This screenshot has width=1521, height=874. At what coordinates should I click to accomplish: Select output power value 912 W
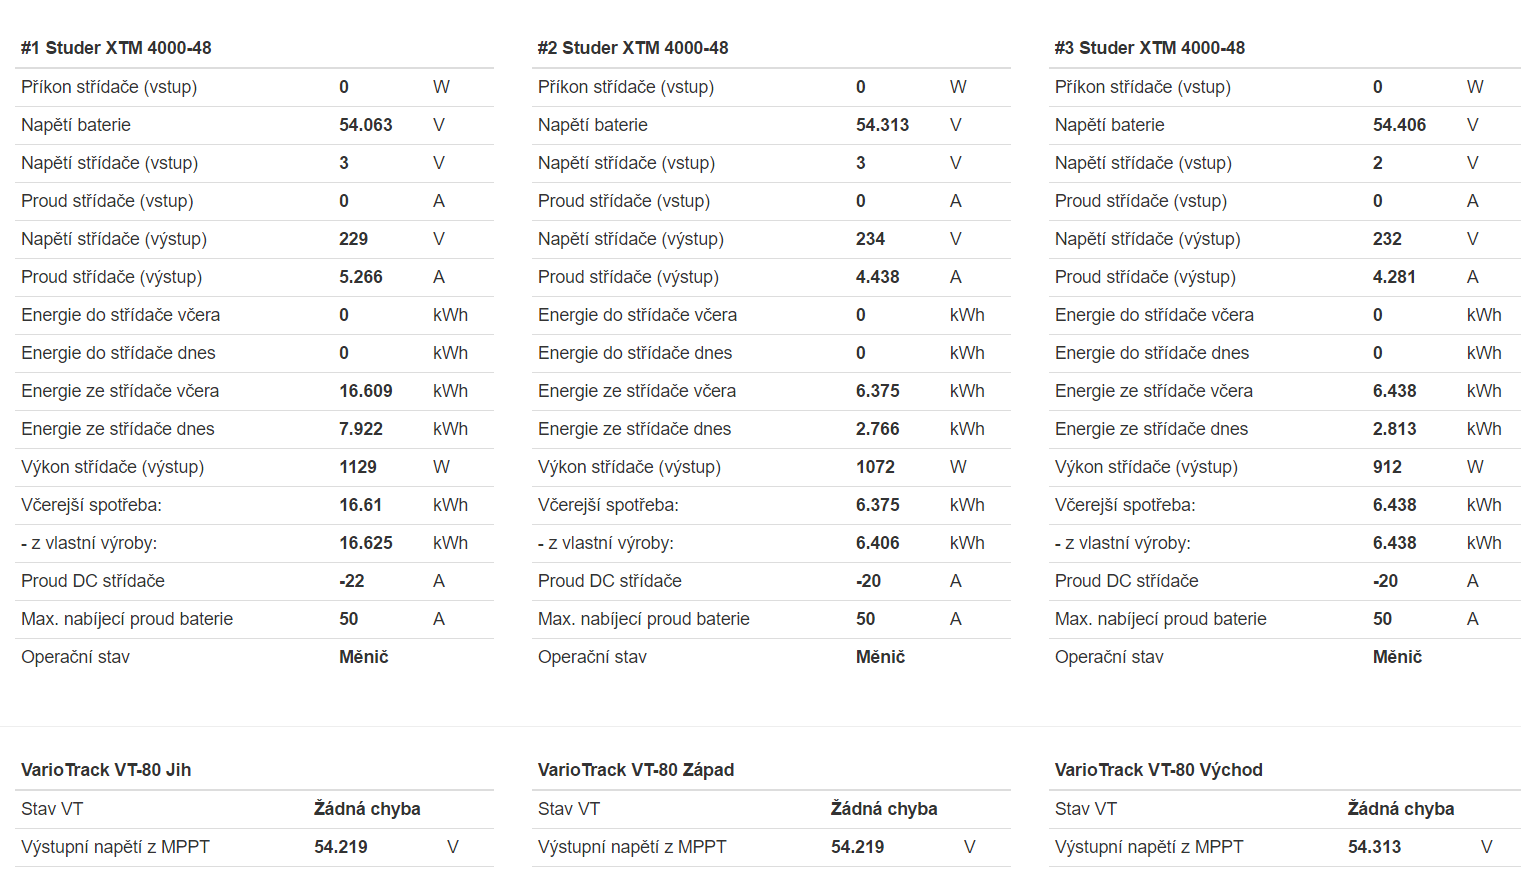click(x=1387, y=467)
